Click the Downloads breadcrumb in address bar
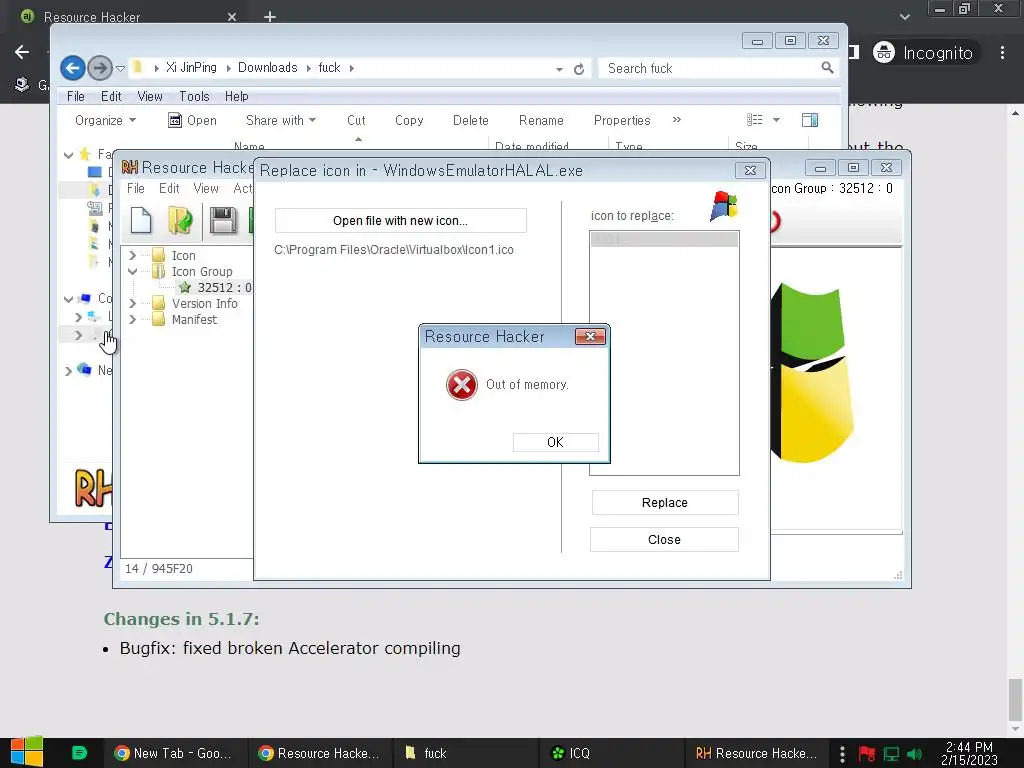 tap(267, 67)
